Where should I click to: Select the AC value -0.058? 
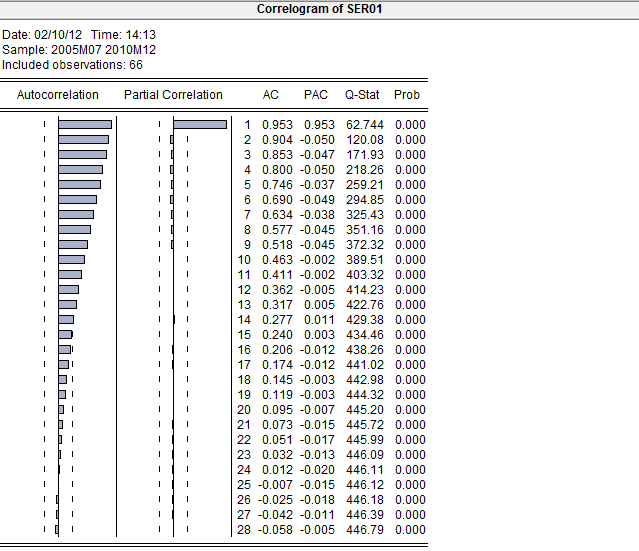click(275, 530)
